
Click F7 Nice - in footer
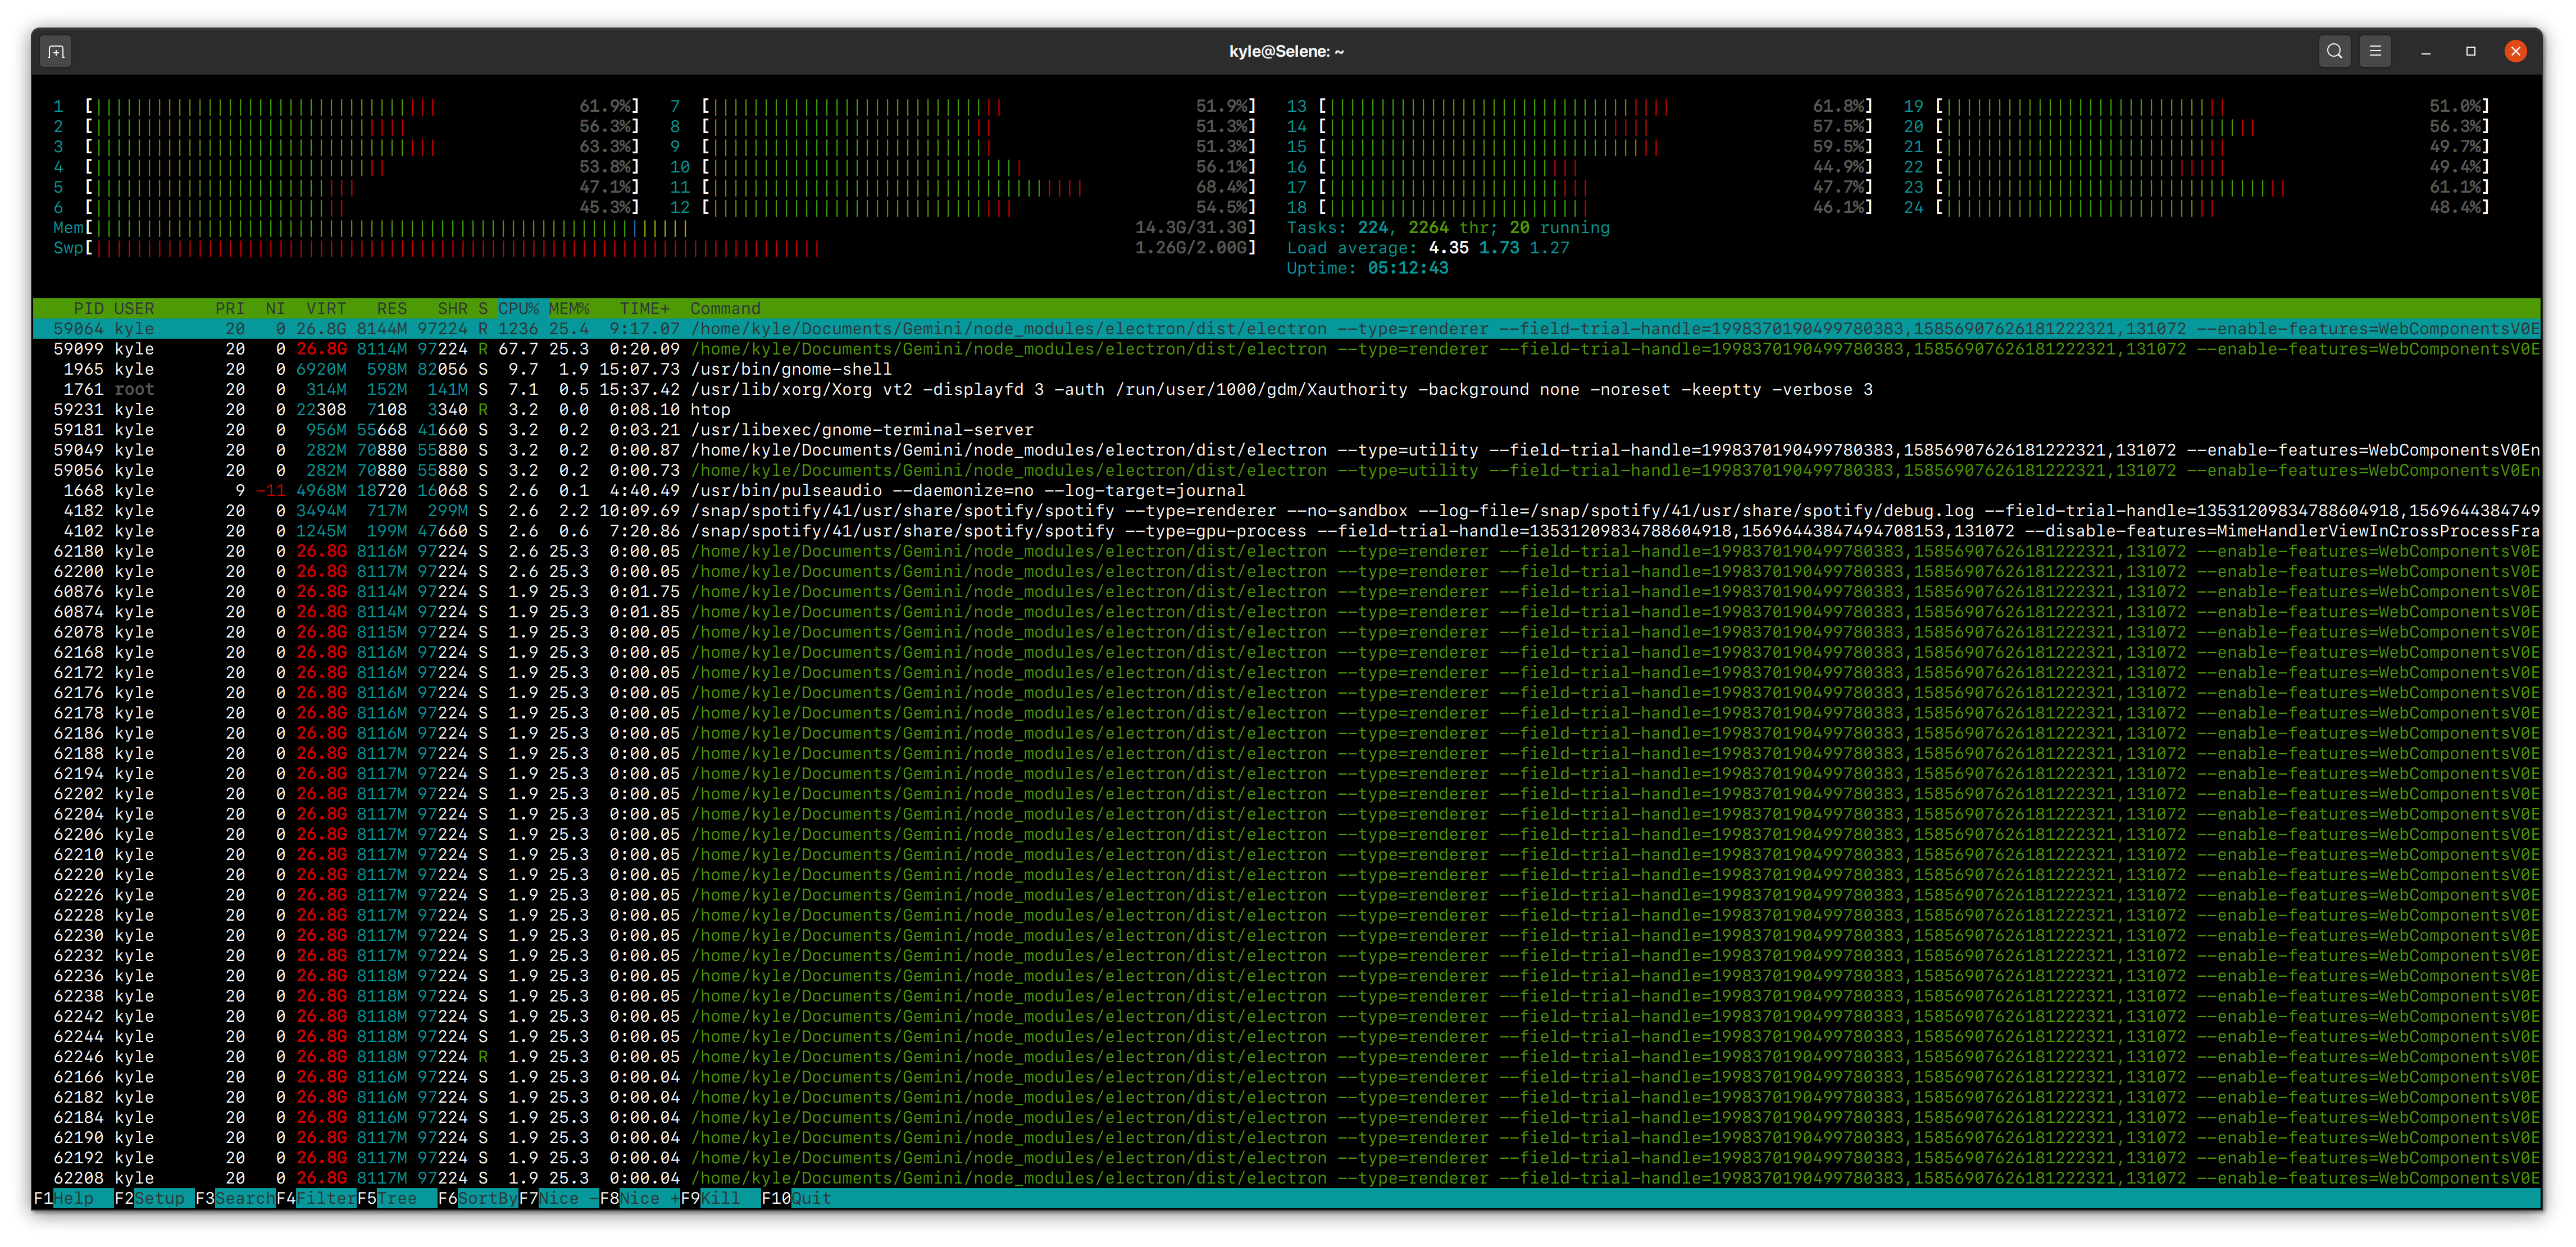click(x=559, y=1198)
